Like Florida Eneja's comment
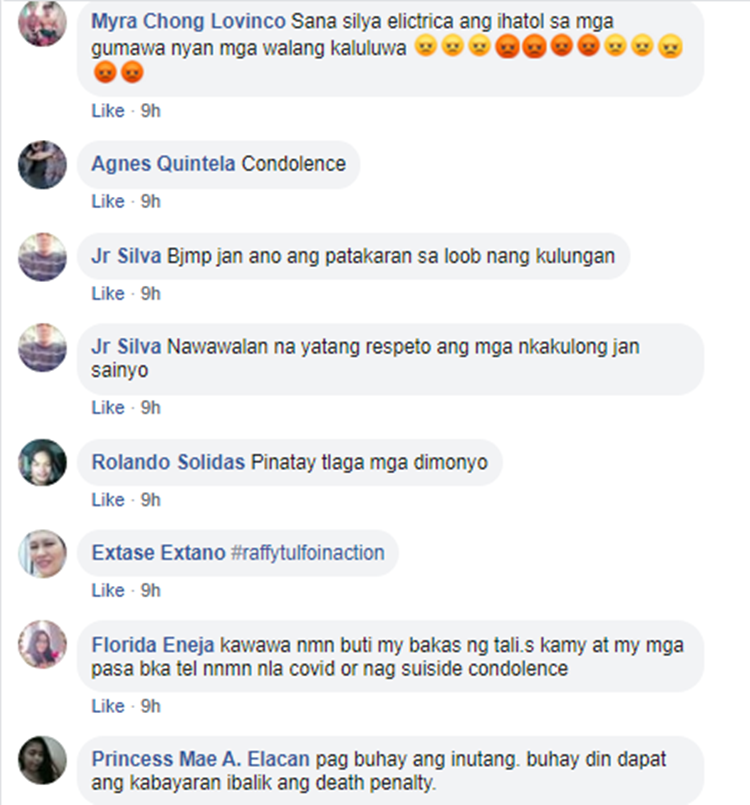The image size is (750, 805). [x=108, y=706]
